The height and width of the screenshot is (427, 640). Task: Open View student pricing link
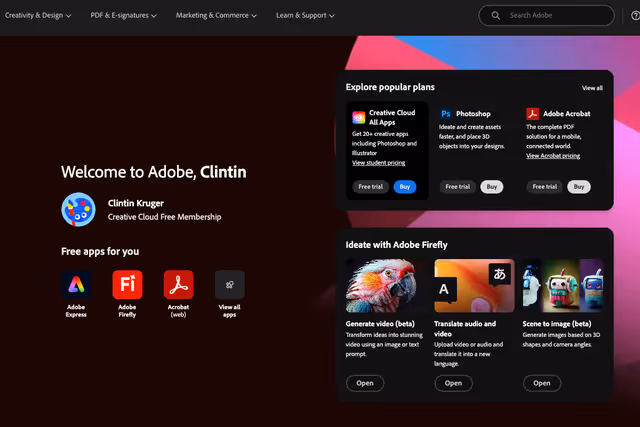click(379, 163)
